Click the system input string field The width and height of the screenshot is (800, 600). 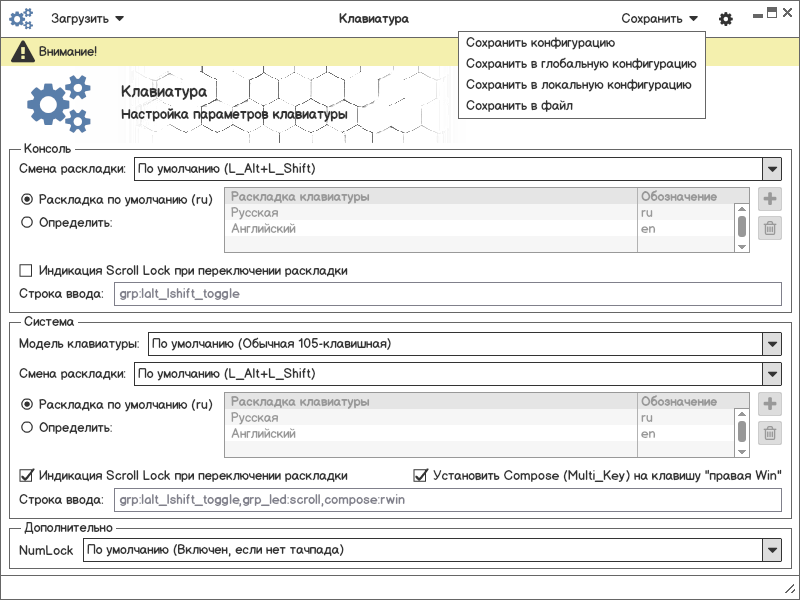click(x=447, y=499)
